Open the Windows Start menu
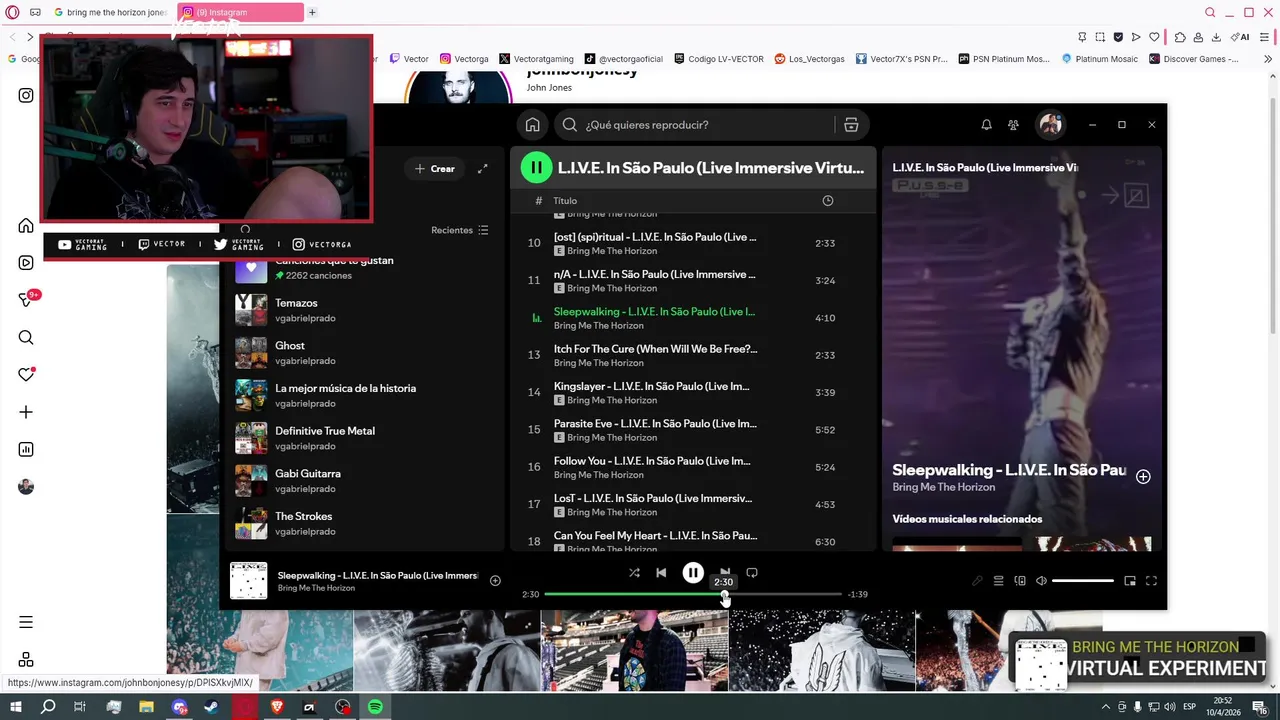 [15, 707]
